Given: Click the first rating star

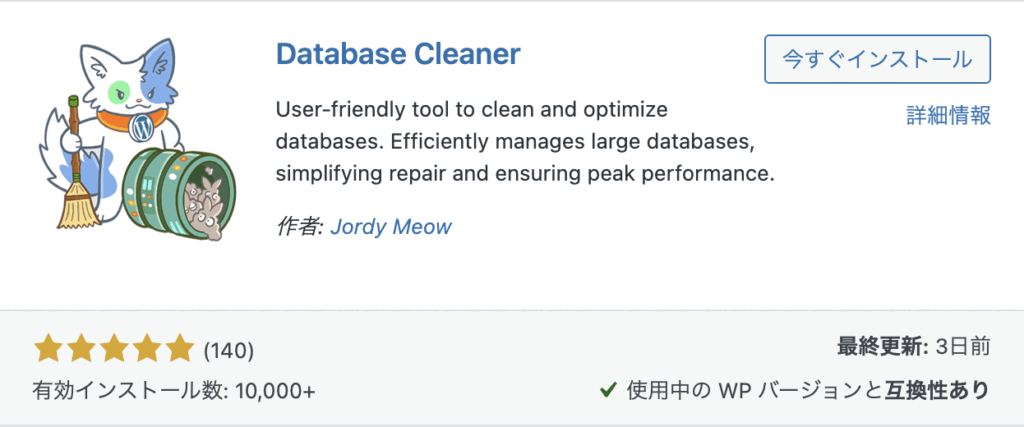Looking at the screenshot, I should click(47, 349).
